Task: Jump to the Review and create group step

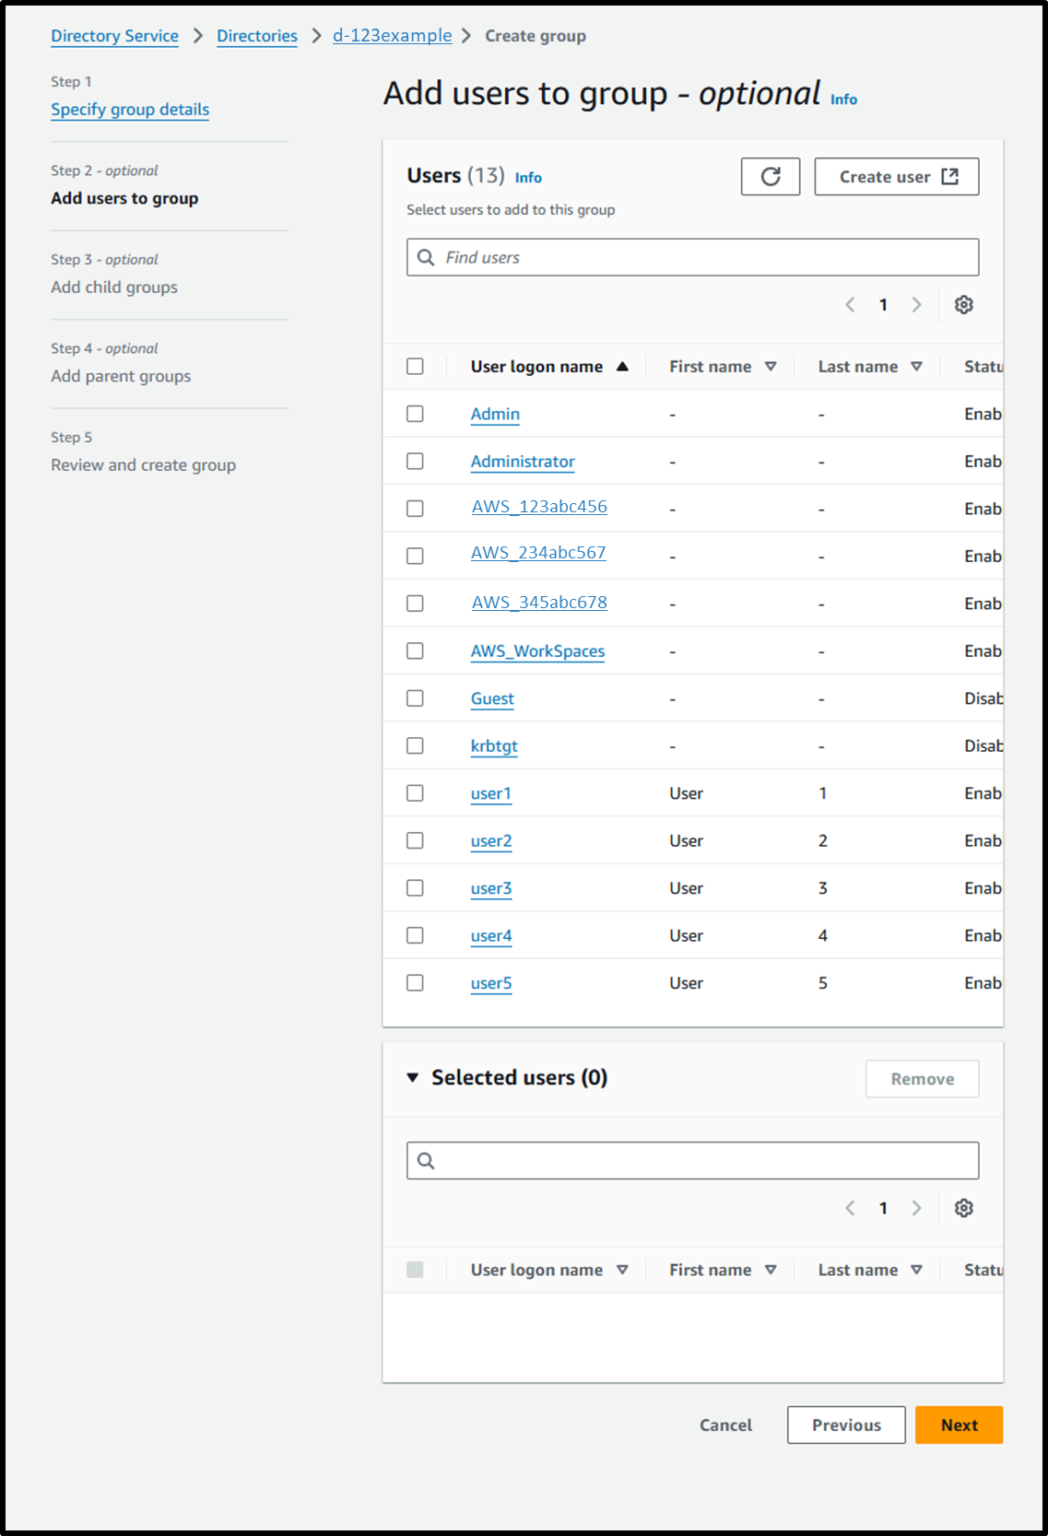Action: (x=143, y=464)
